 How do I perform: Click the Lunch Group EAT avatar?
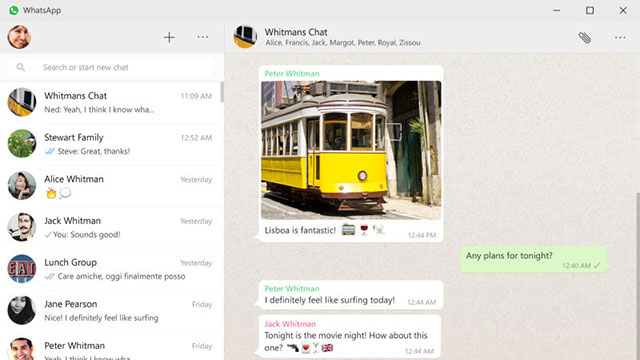pyautogui.click(x=22, y=269)
